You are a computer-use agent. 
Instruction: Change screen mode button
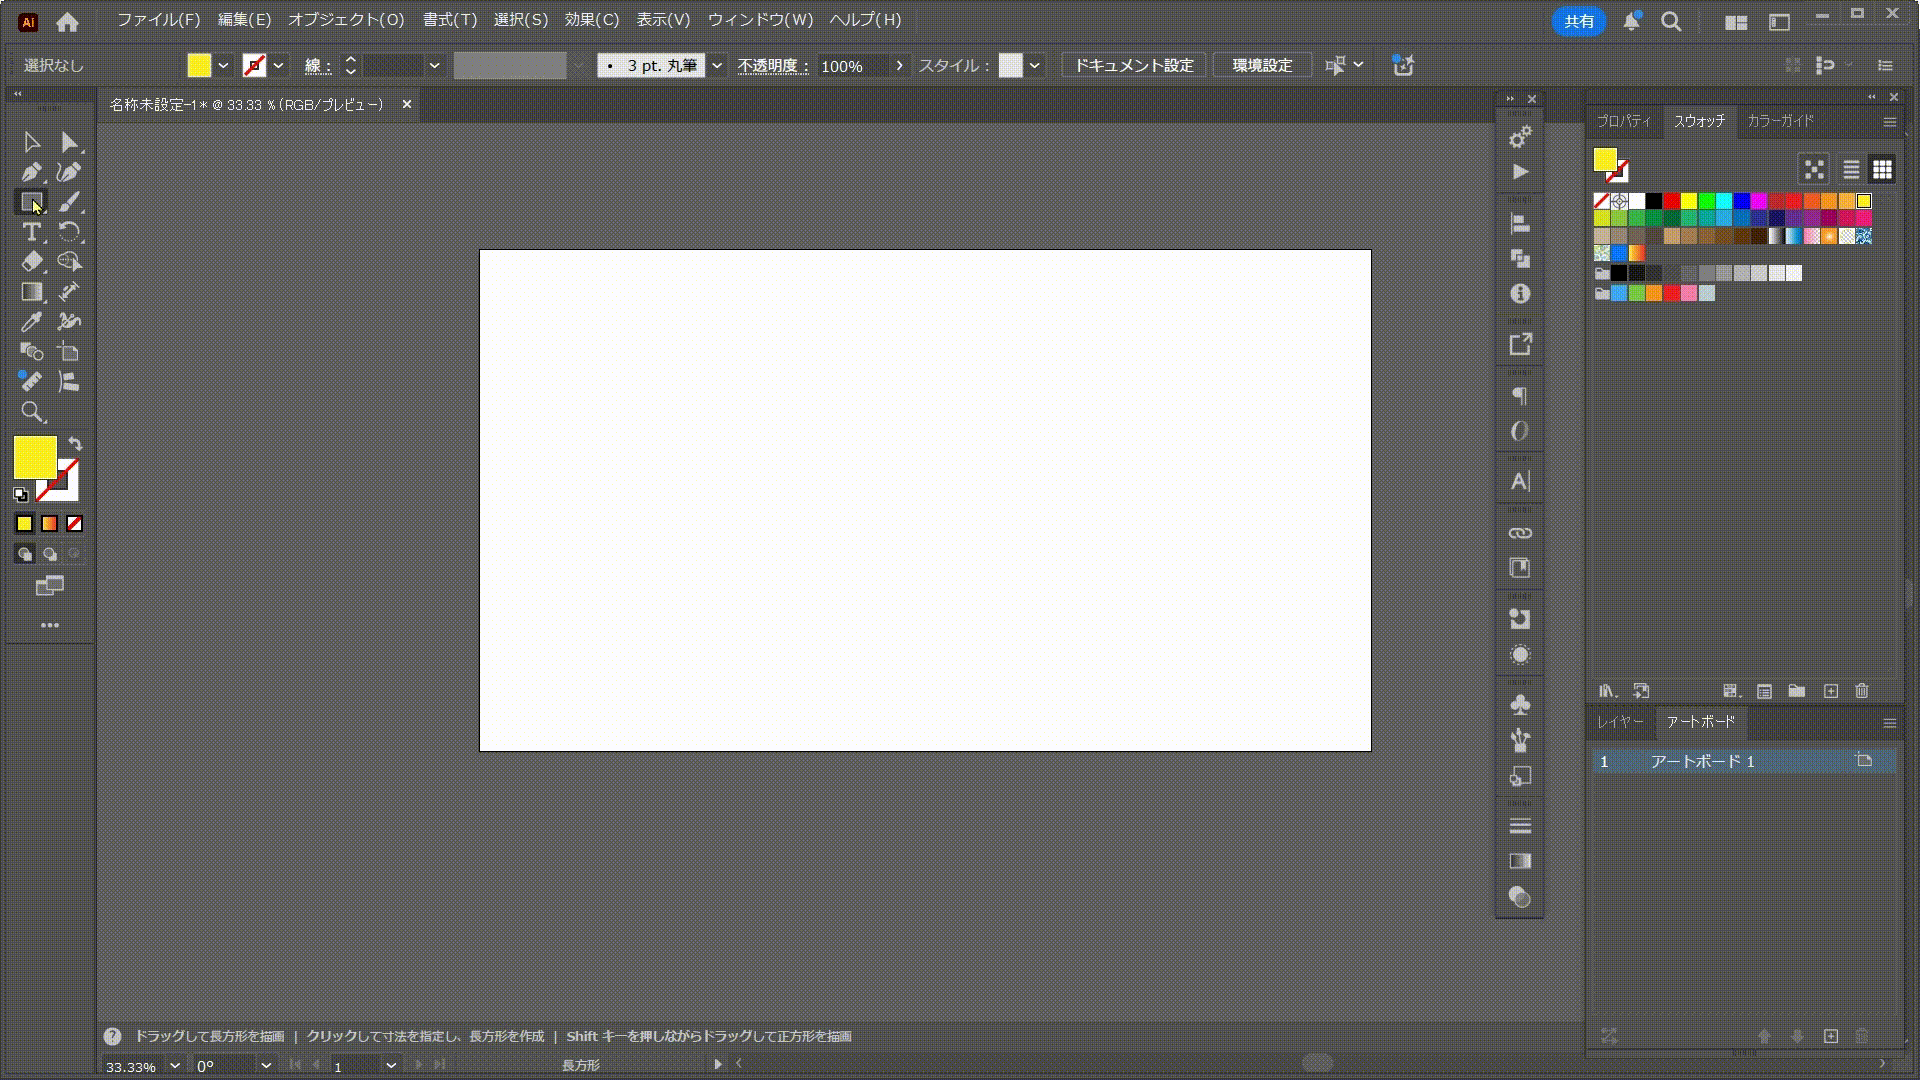click(49, 586)
